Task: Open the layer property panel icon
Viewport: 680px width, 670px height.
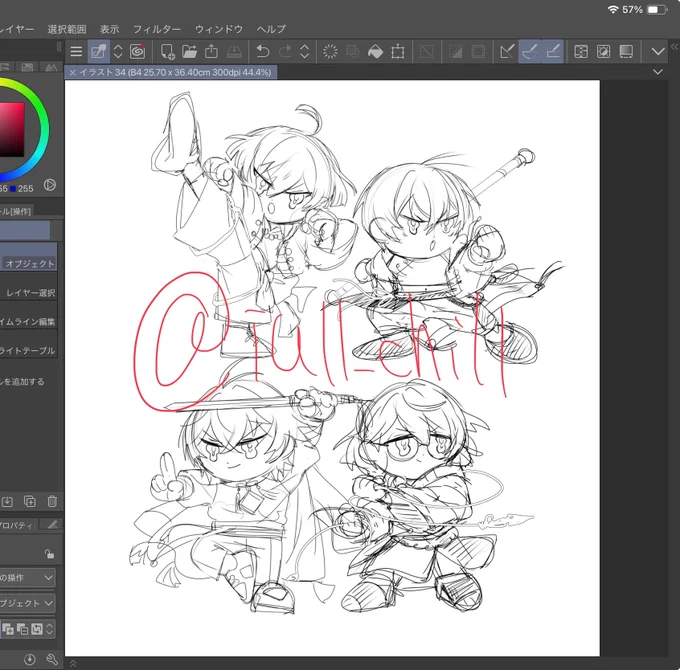Action: (581, 52)
